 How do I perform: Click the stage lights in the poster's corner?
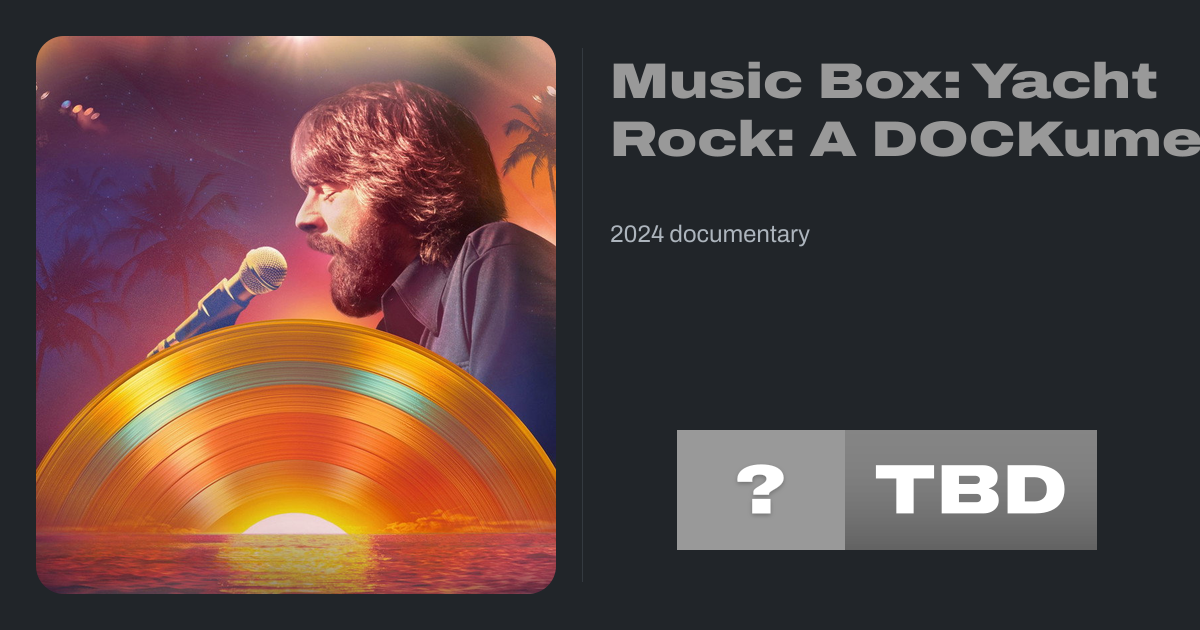pyautogui.click(x=80, y=112)
